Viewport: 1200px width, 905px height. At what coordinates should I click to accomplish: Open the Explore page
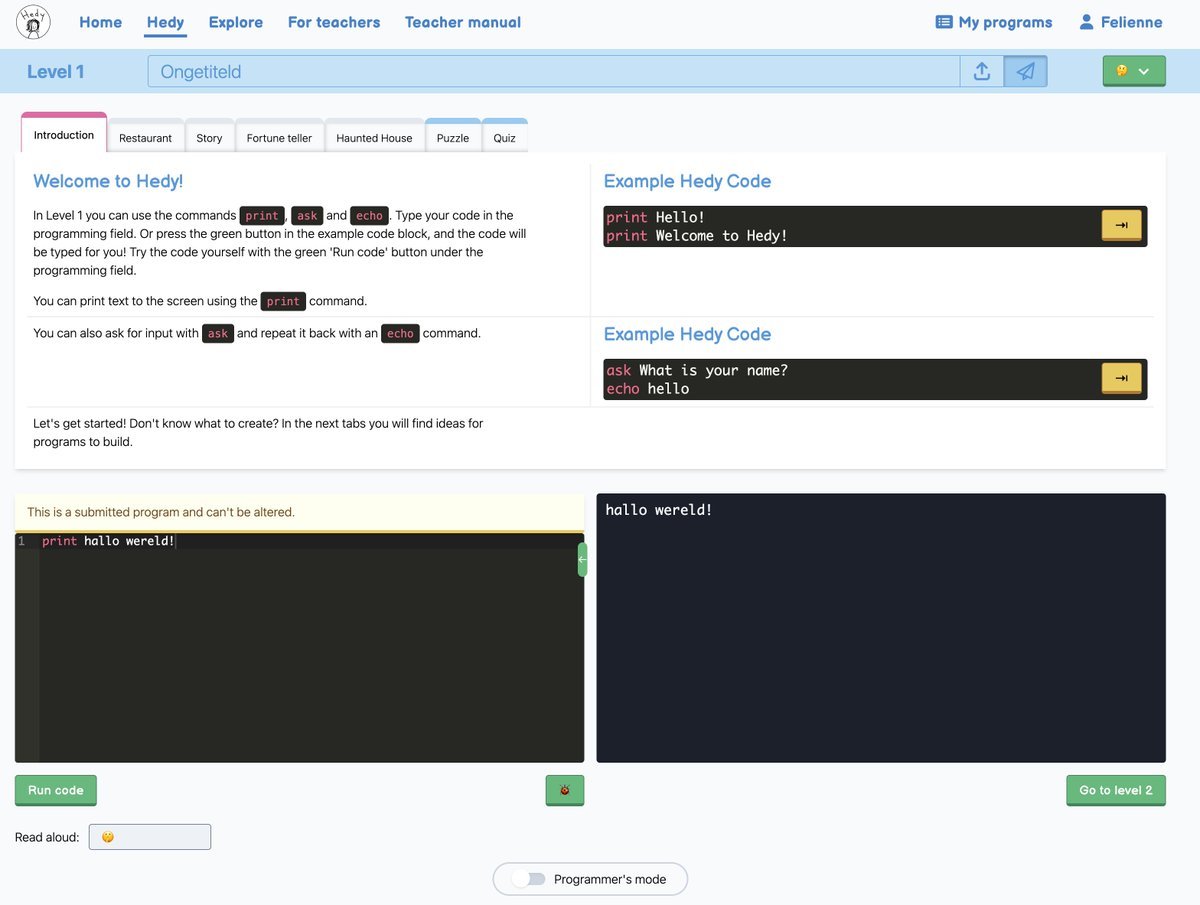pyautogui.click(x=236, y=22)
